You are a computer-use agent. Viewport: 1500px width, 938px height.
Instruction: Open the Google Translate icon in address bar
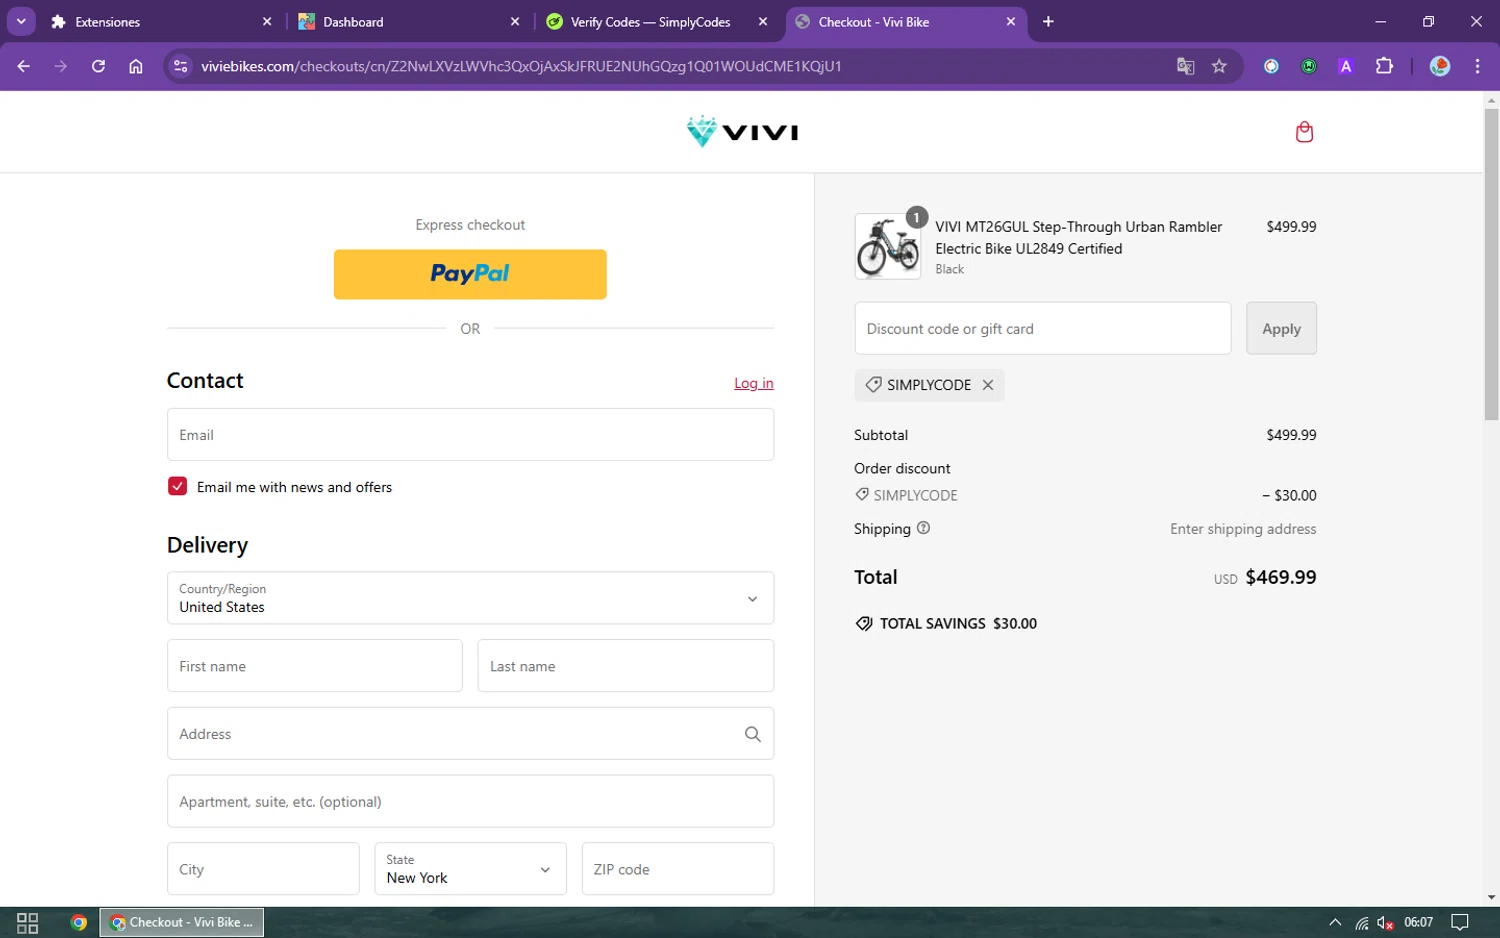click(x=1186, y=66)
